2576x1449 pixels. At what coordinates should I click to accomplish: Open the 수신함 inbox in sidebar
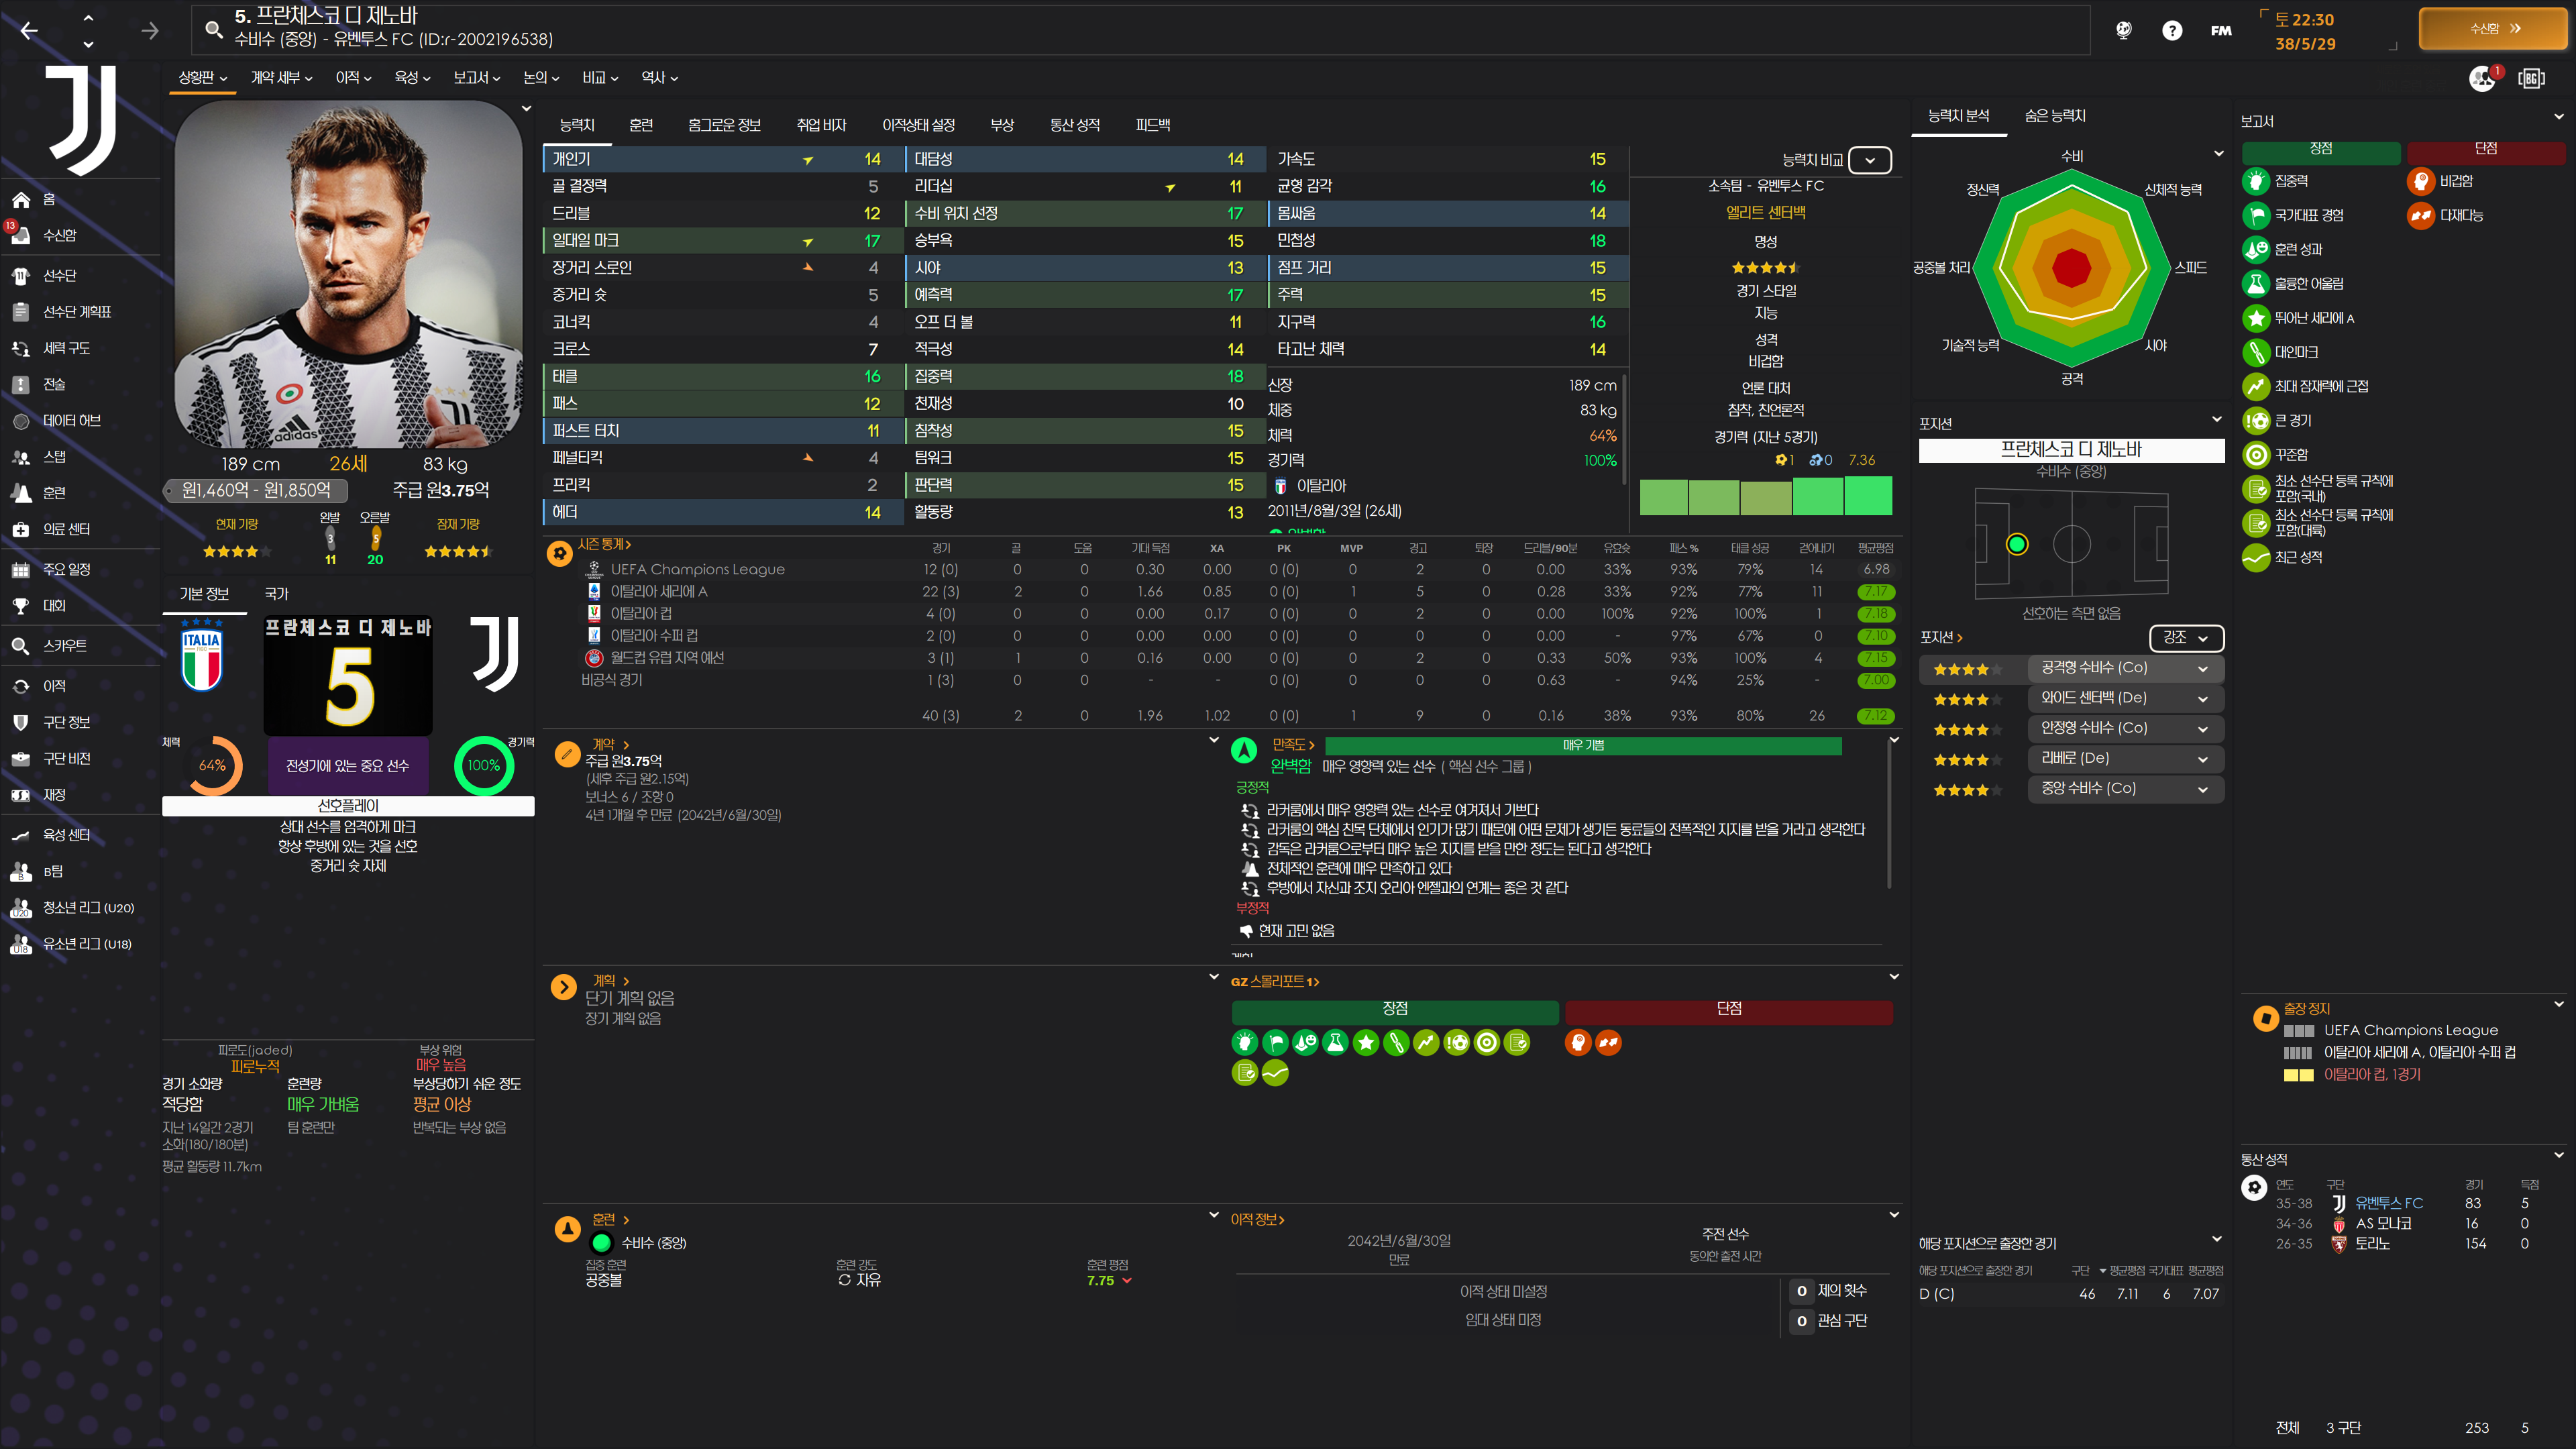[x=59, y=236]
